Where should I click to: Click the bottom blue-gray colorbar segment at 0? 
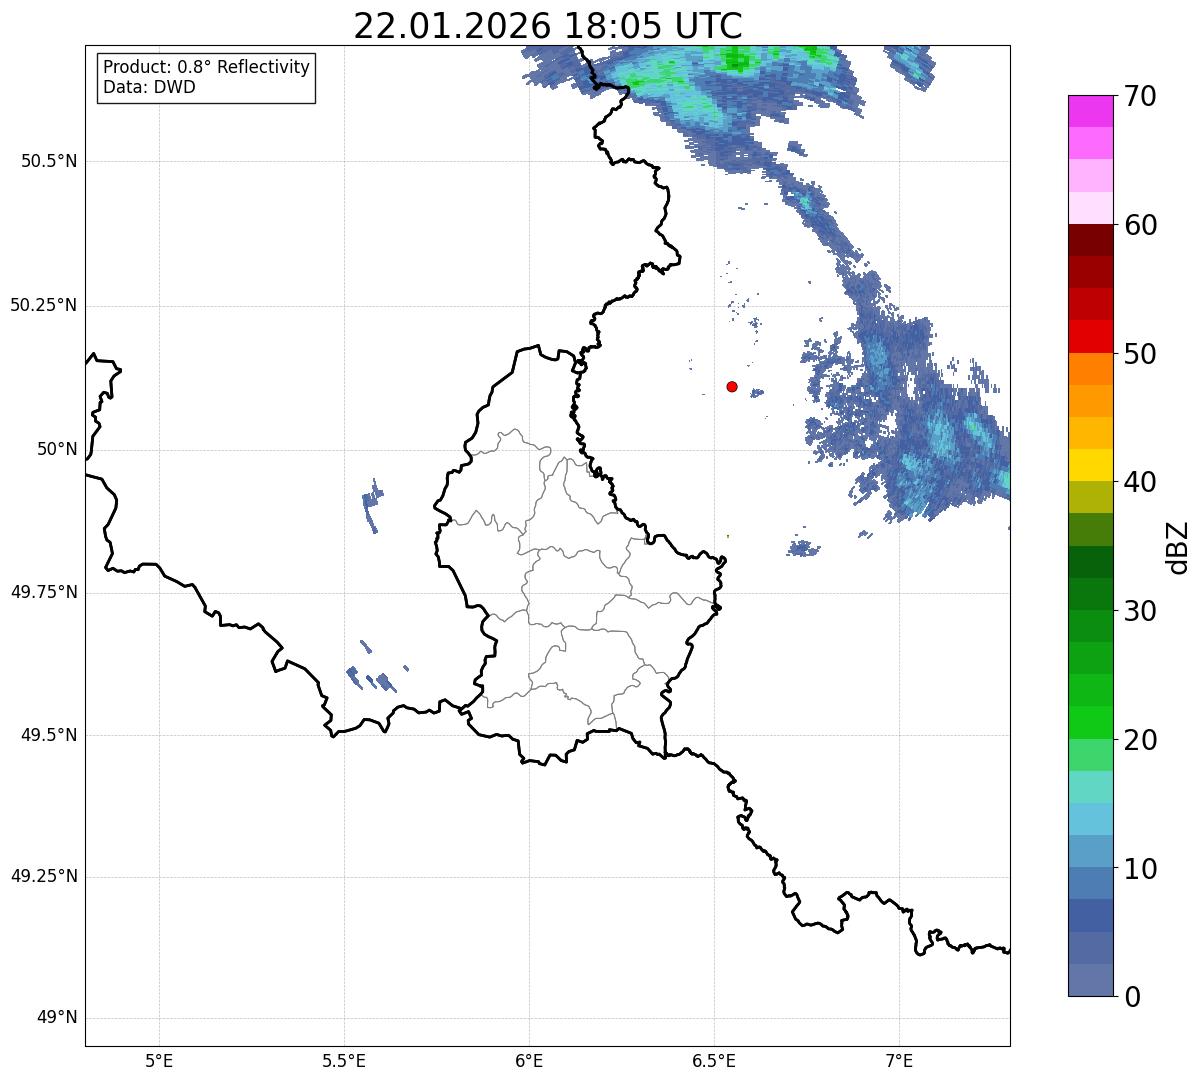coord(1091,980)
